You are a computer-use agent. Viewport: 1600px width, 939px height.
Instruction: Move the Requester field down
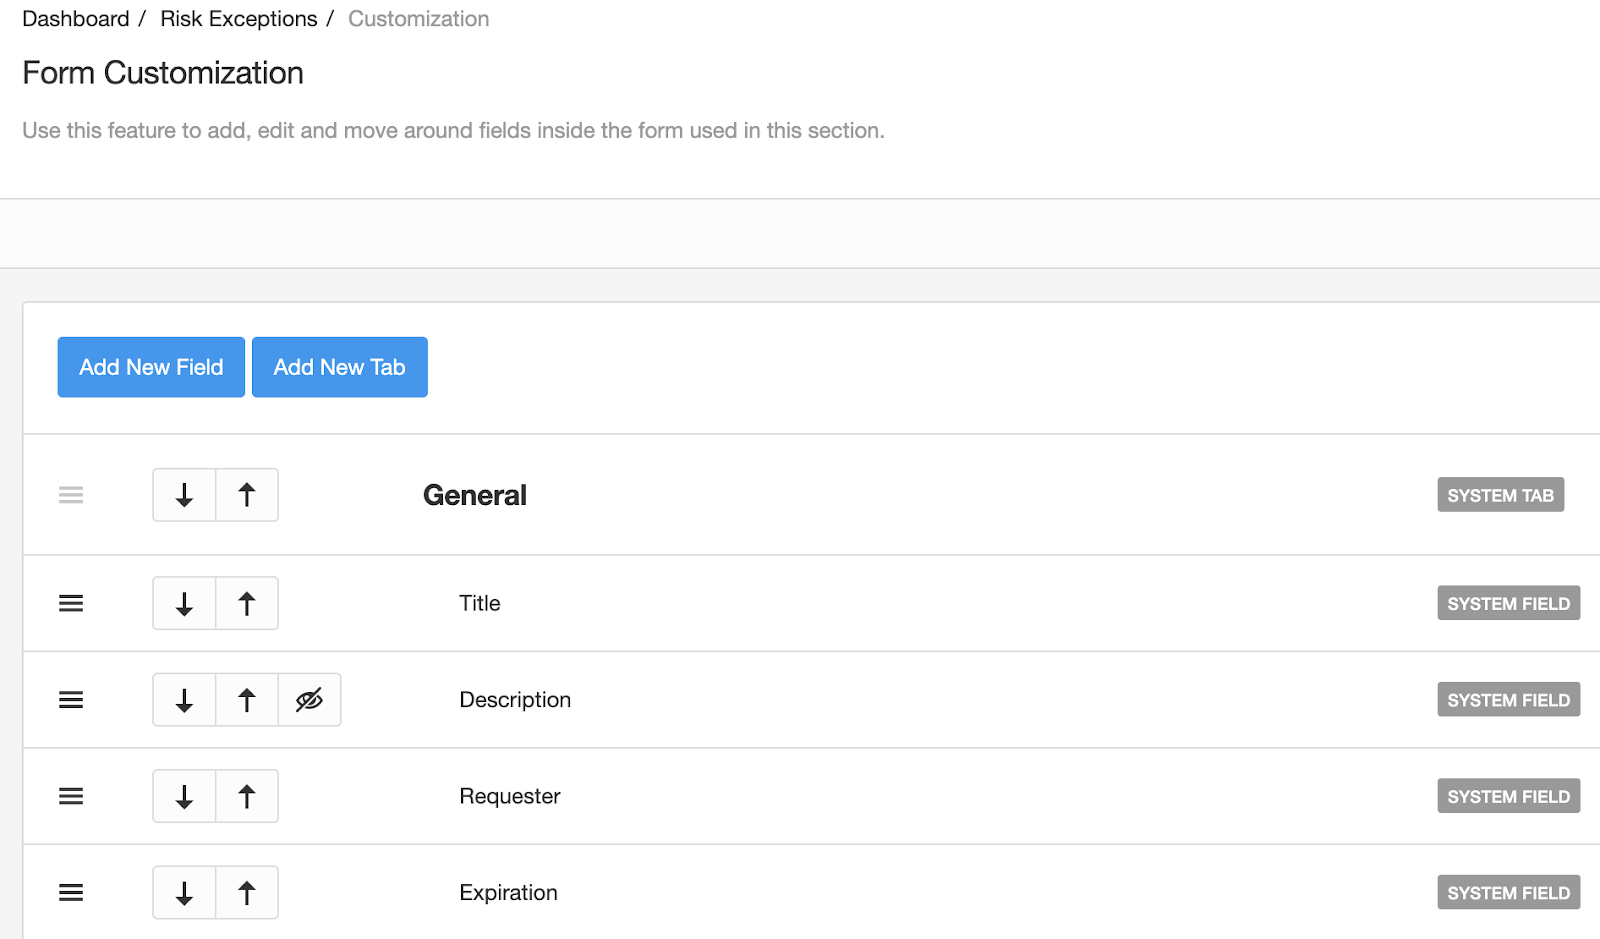click(184, 796)
